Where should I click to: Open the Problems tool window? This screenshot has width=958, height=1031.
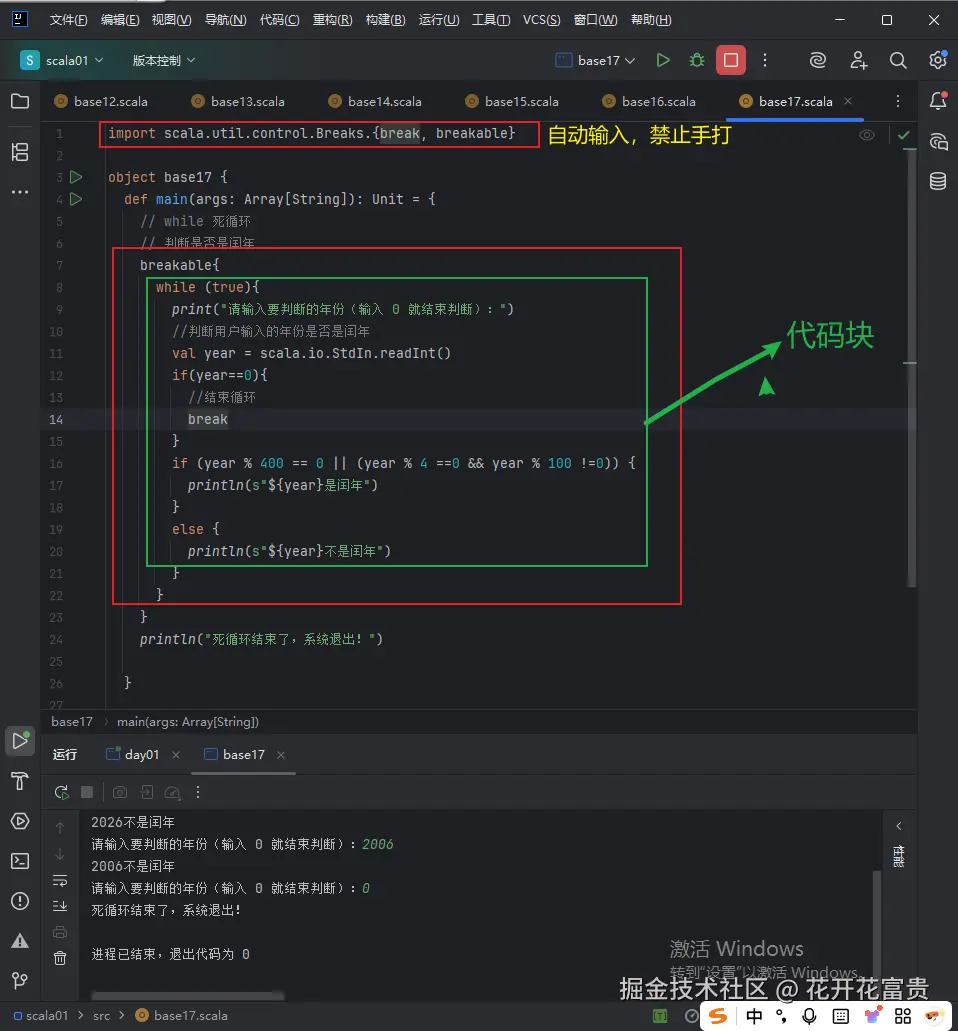pyautogui.click(x=20, y=901)
